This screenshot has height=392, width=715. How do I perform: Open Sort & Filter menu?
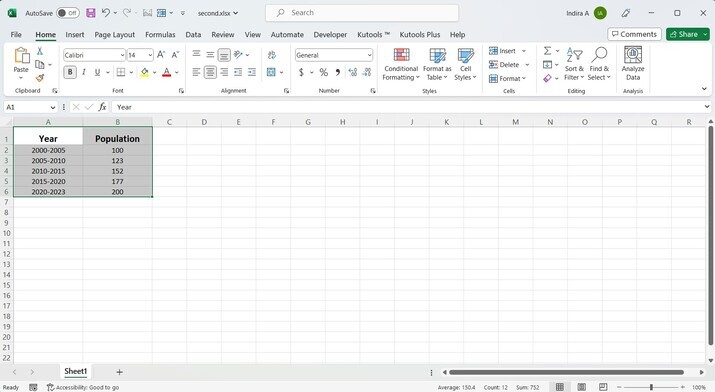click(x=574, y=65)
